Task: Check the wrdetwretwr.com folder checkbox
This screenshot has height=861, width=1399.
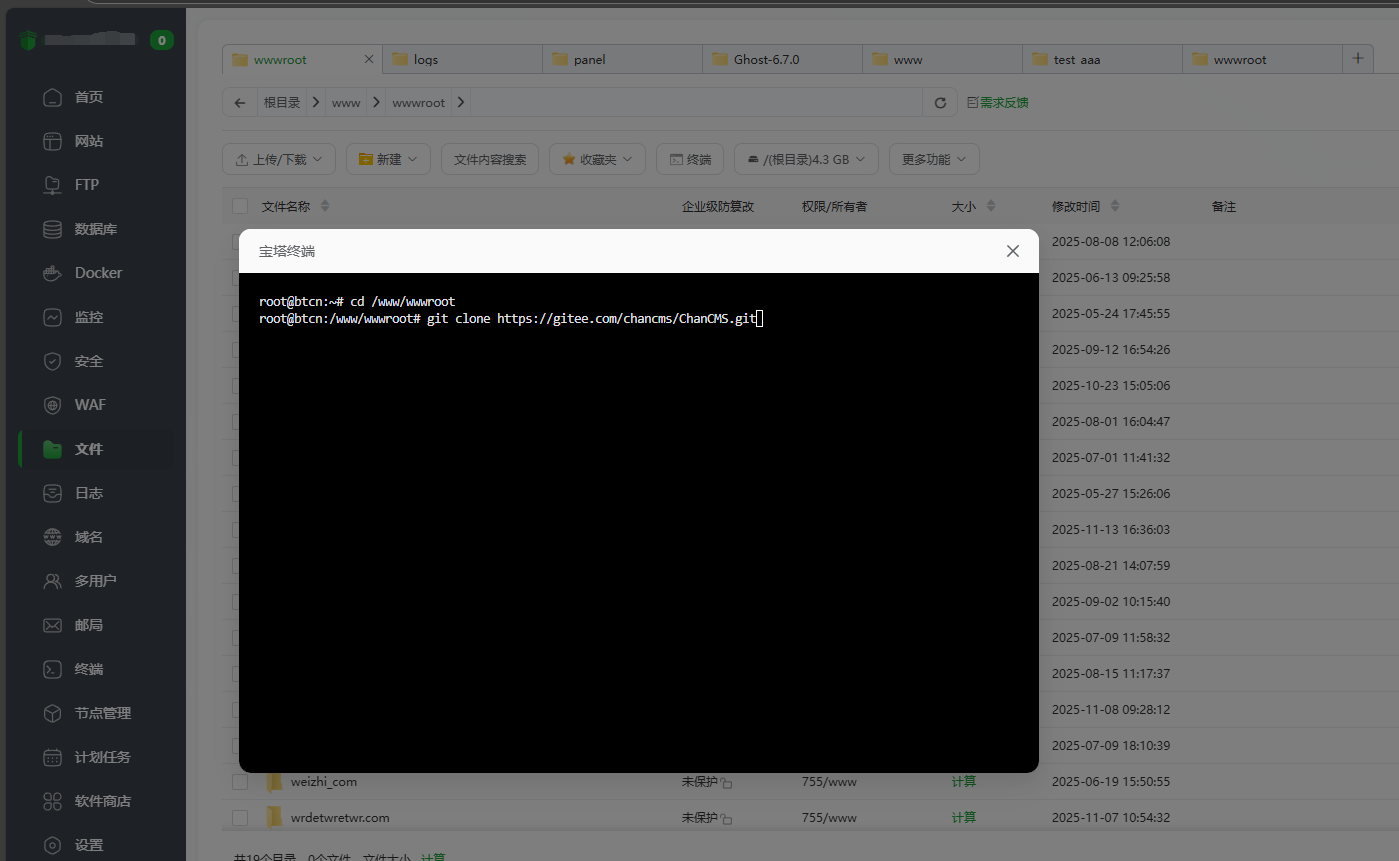Action: click(240, 818)
